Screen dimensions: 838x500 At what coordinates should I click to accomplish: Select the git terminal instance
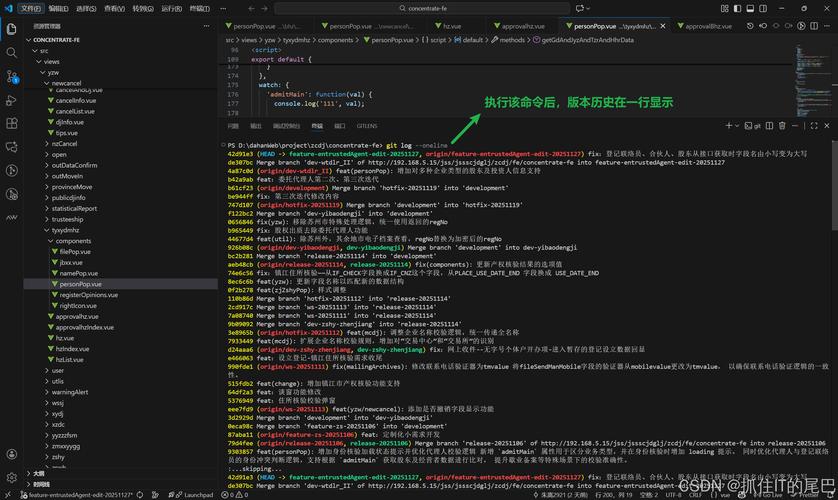pos(752,126)
